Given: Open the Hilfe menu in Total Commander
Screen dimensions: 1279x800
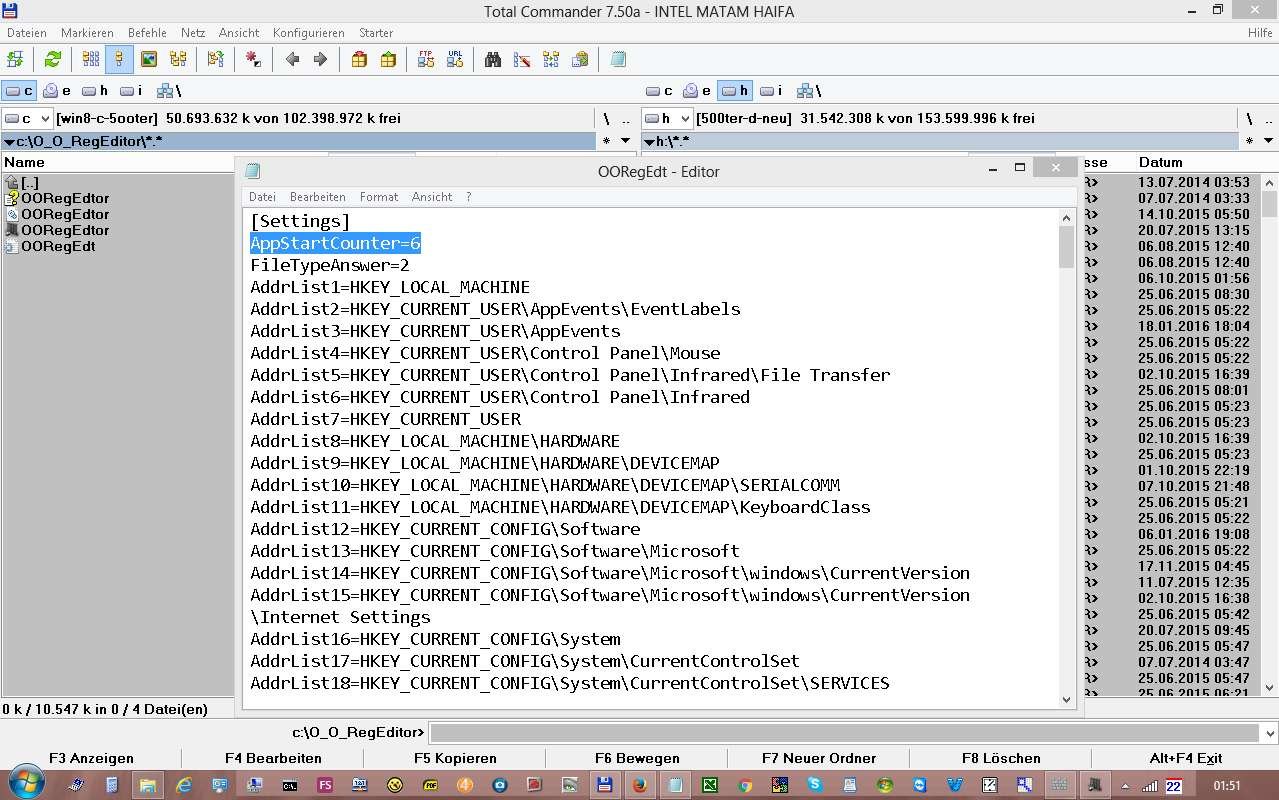Looking at the screenshot, I should click(x=1260, y=33).
